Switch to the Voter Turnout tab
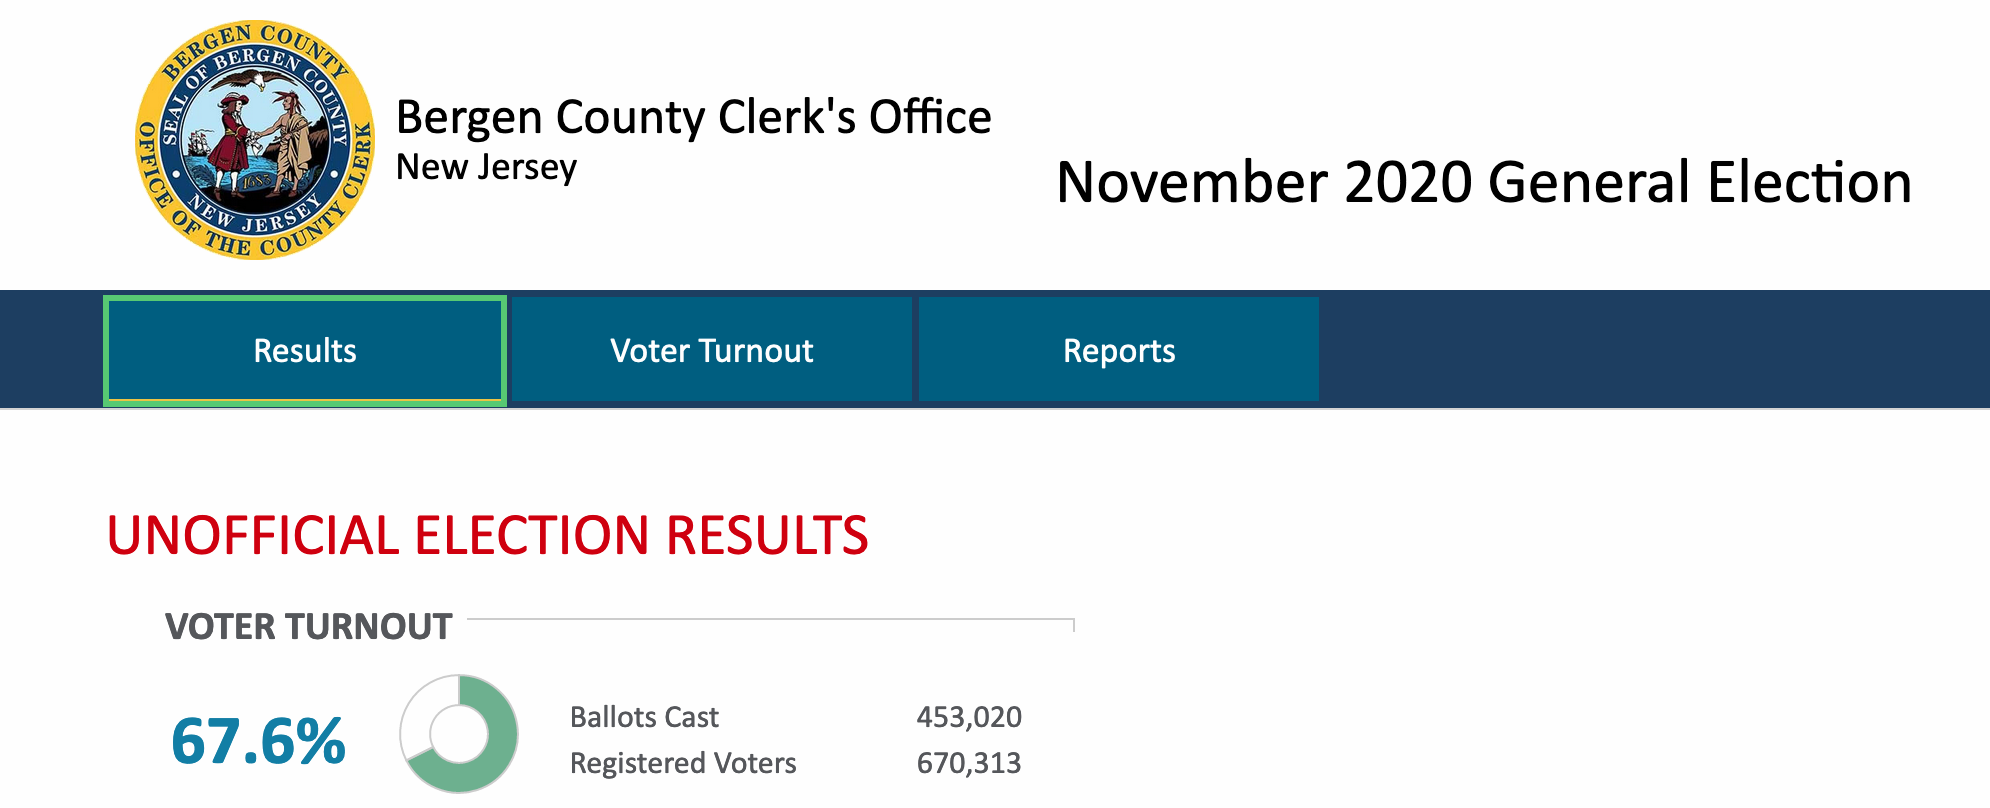This screenshot has width=1990, height=808. click(711, 351)
